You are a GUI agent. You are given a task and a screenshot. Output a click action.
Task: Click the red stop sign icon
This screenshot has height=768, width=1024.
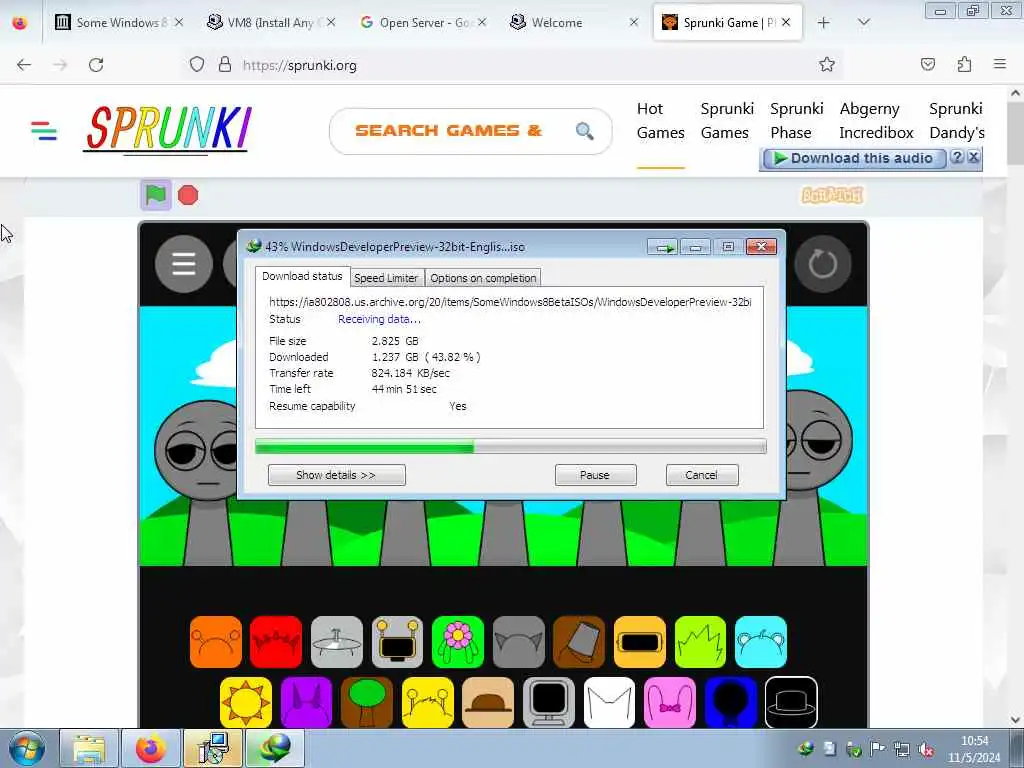click(x=188, y=195)
